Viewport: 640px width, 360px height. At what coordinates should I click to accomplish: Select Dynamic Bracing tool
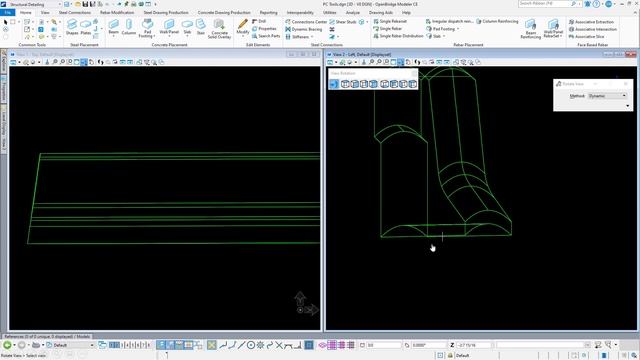coord(304,29)
